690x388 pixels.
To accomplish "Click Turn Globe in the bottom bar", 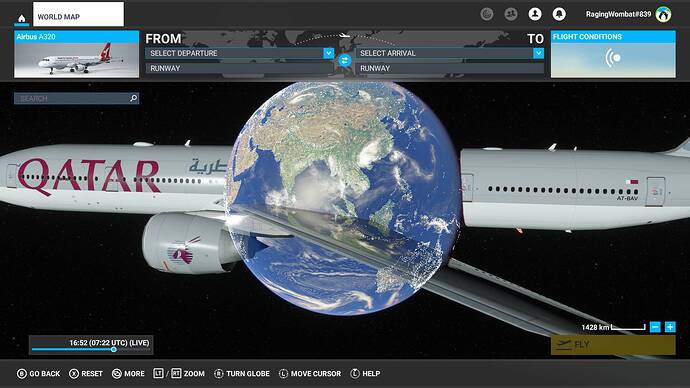I will click(242, 373).
